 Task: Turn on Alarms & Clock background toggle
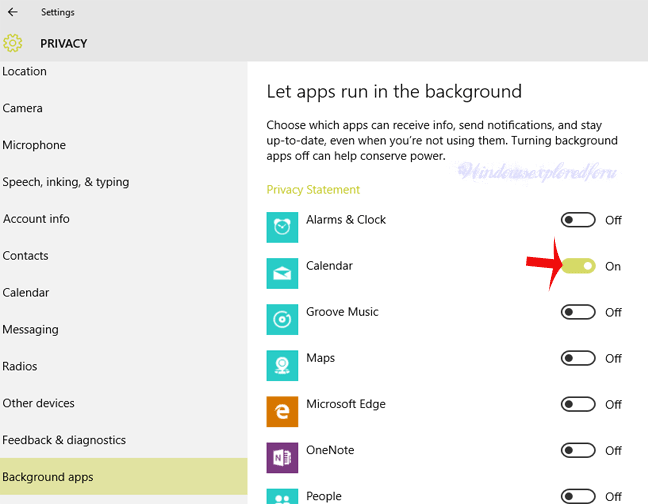click(578, 220)
